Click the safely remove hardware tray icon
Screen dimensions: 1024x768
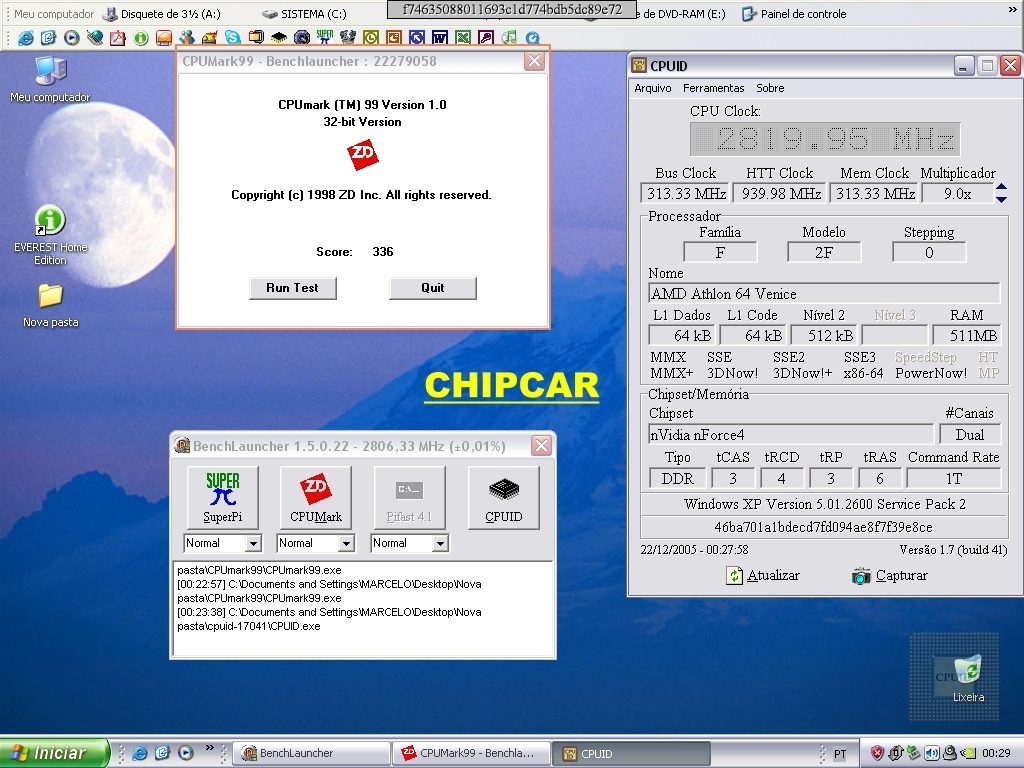click(x=914, y=753)
